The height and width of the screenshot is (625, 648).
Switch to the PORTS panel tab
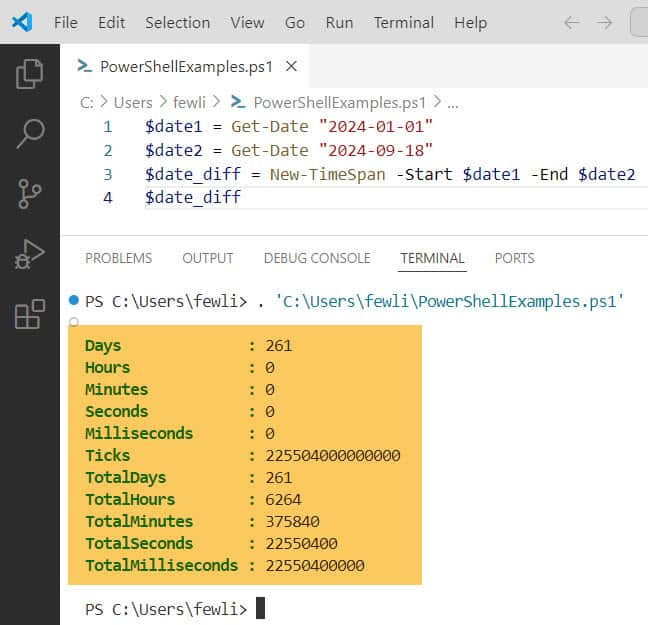(515, 258)
